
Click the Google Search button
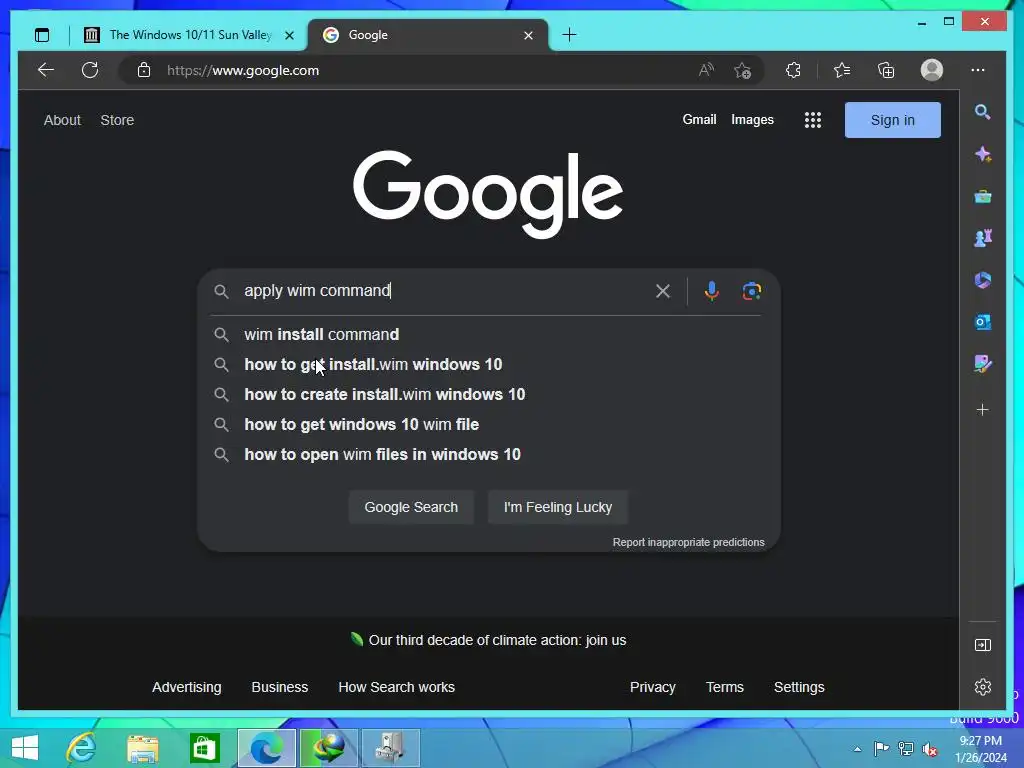click(x=411, y=507)
